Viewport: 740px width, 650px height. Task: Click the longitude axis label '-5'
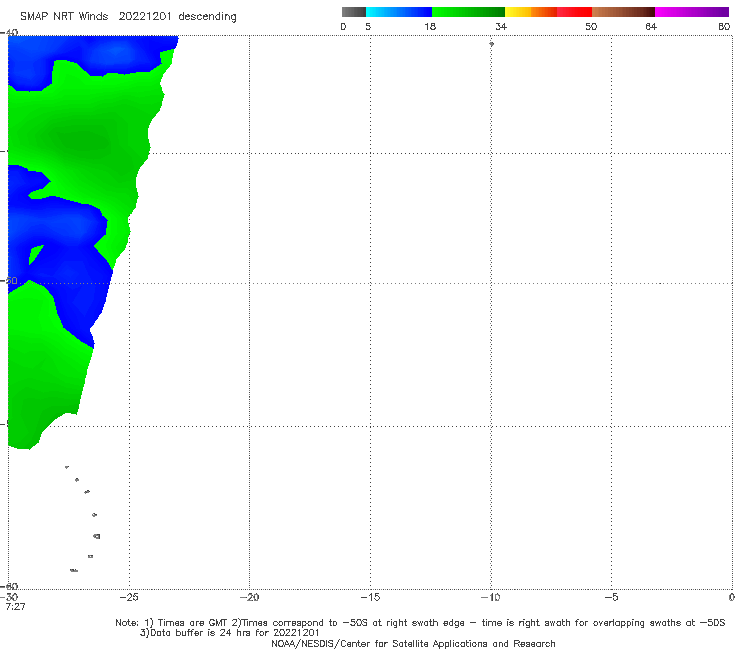pos(611,597)
